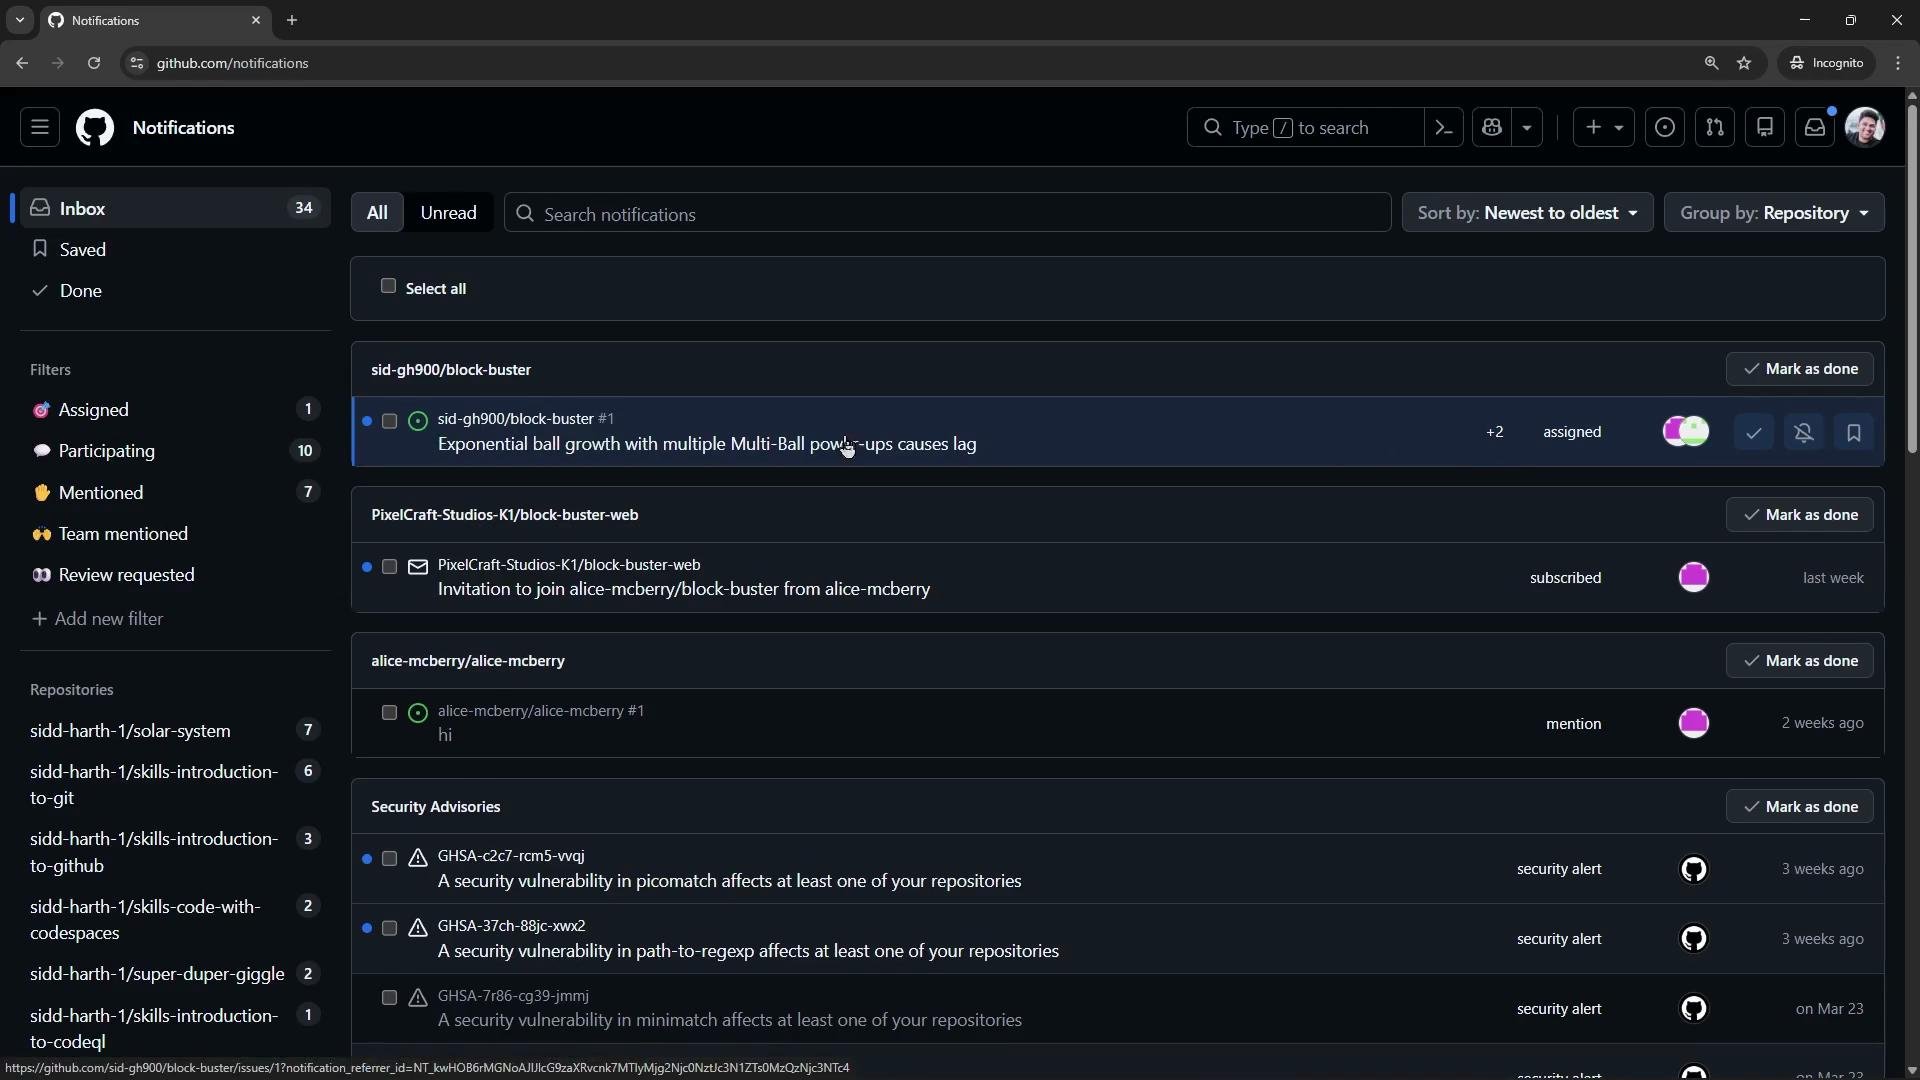Go back in browser history
The height and width of the screenshot is (1080, 1920).
tap(22, 63)
